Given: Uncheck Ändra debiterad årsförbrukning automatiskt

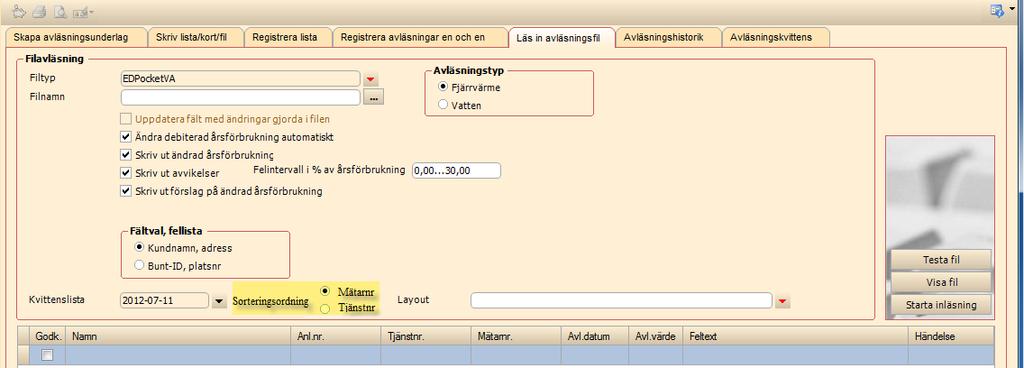Looking at the screenshot, I should pyautogui.click(x=126, y=138).
